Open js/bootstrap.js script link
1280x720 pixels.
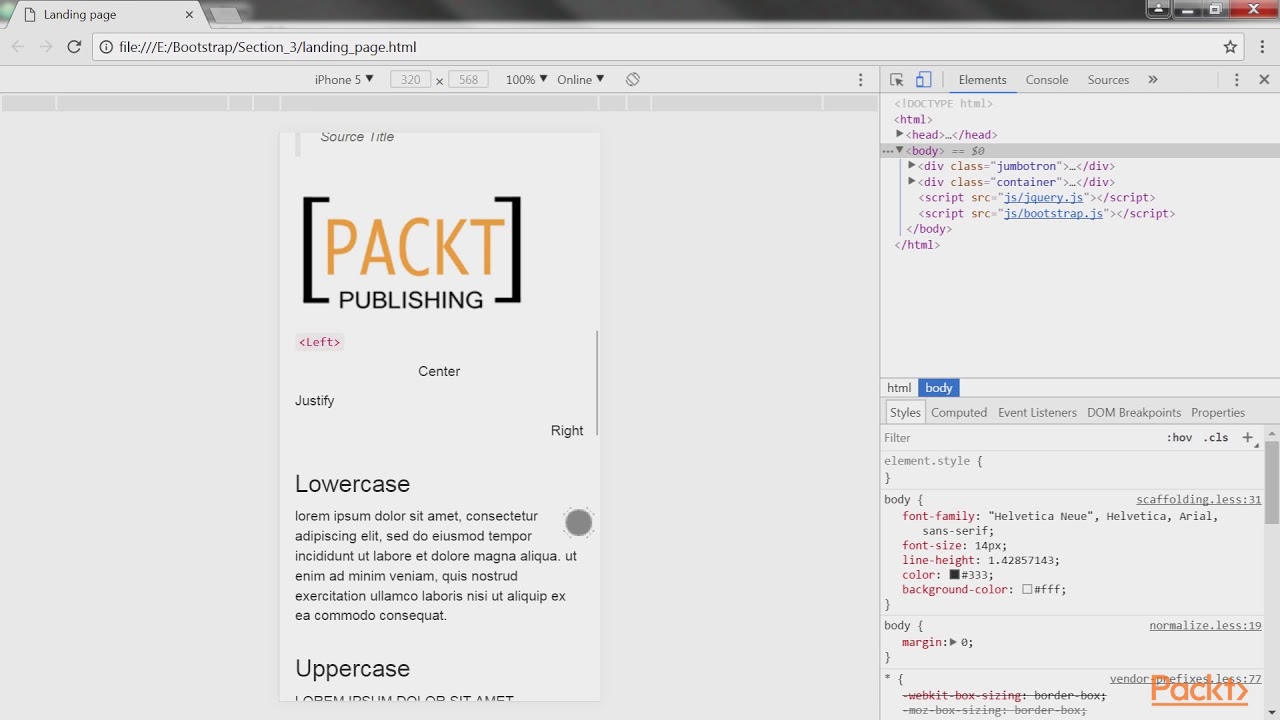pyautogui.click(x=1054, y=213)
